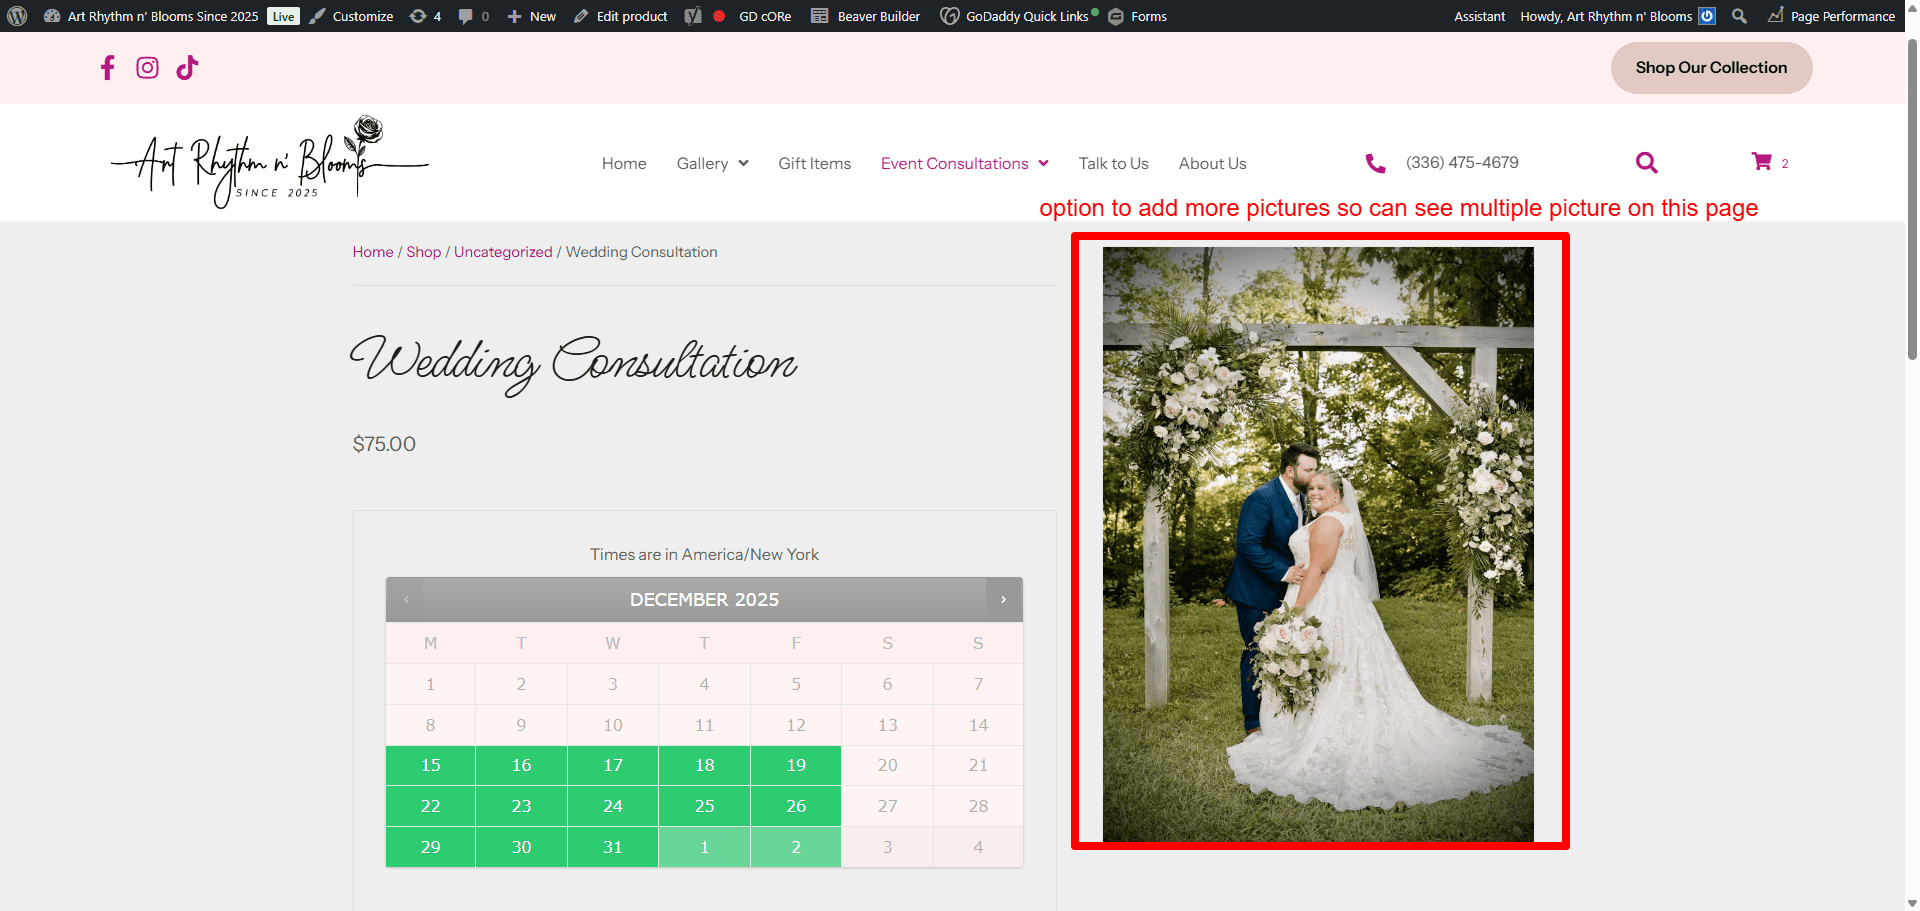Open the WordPress logo menu
Screen dimensions: 1920x911
point(17,16)
